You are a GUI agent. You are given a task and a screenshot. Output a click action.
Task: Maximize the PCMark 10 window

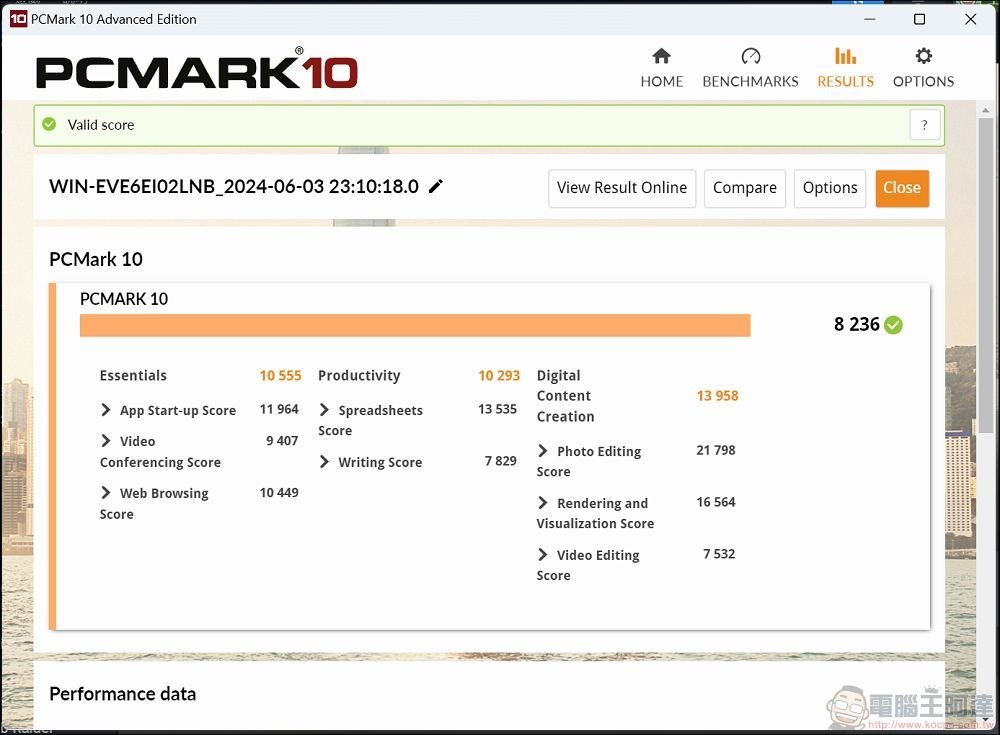(919, 19)
